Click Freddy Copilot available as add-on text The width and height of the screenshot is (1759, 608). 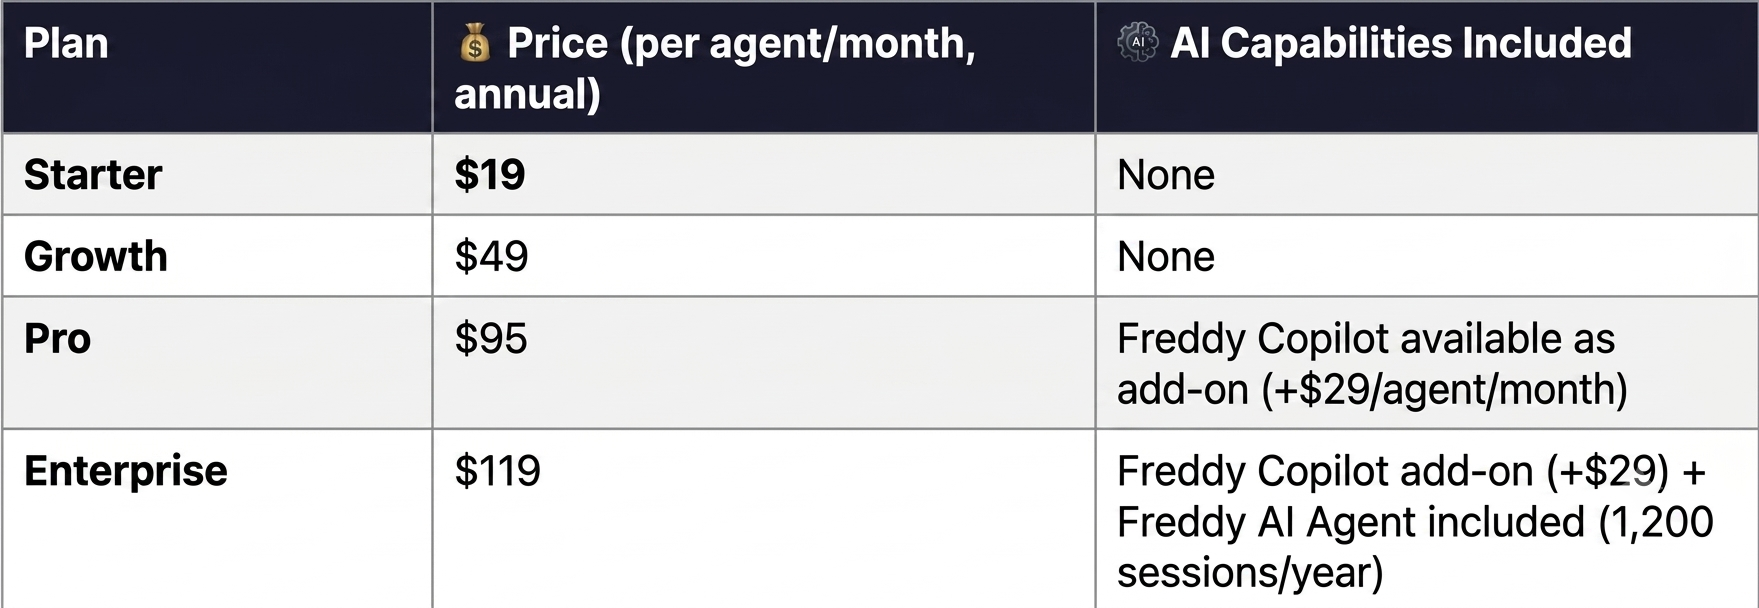[1366, 364]
